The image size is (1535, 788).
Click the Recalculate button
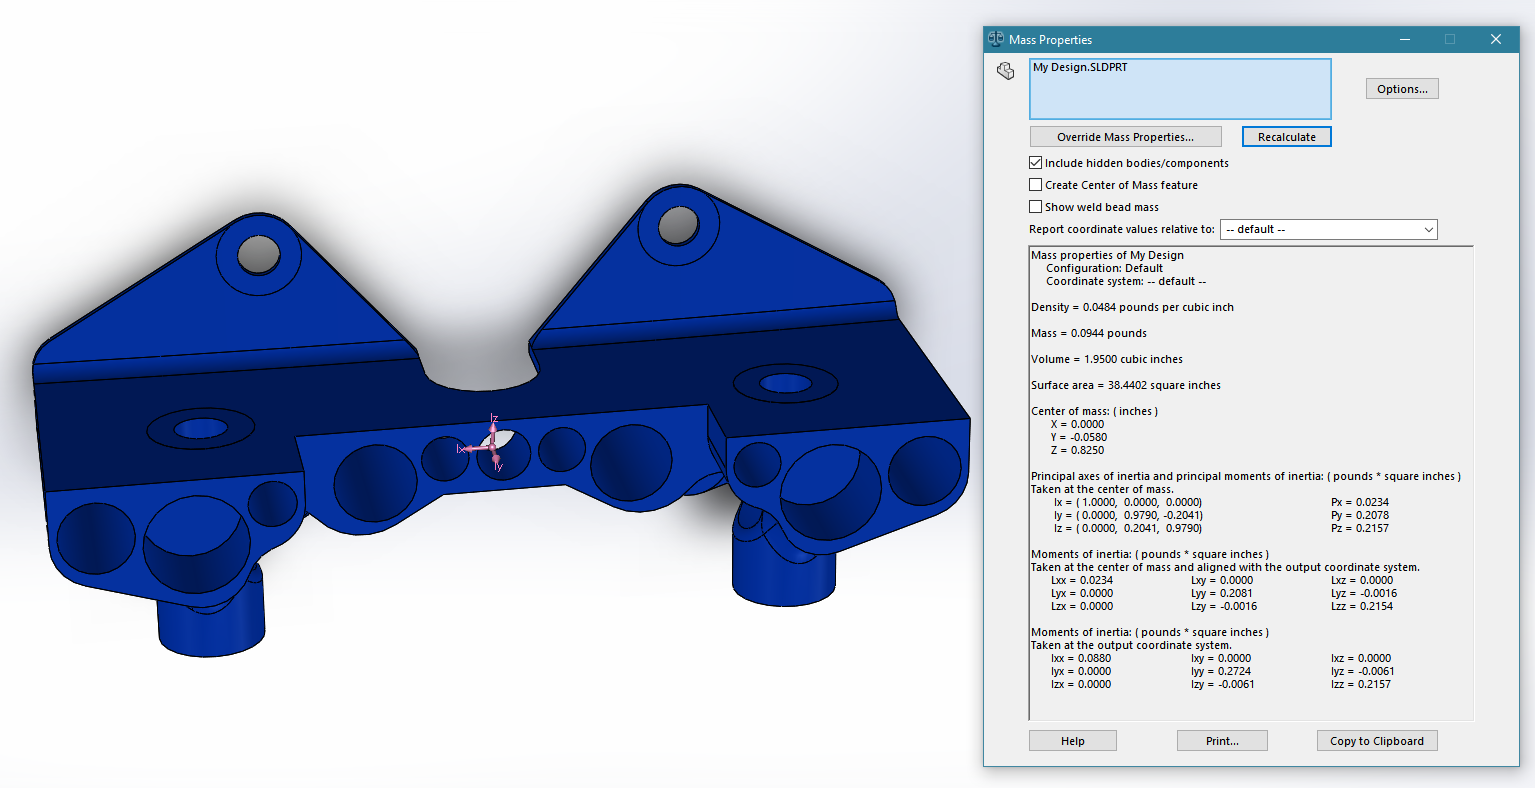(1287, 137)
